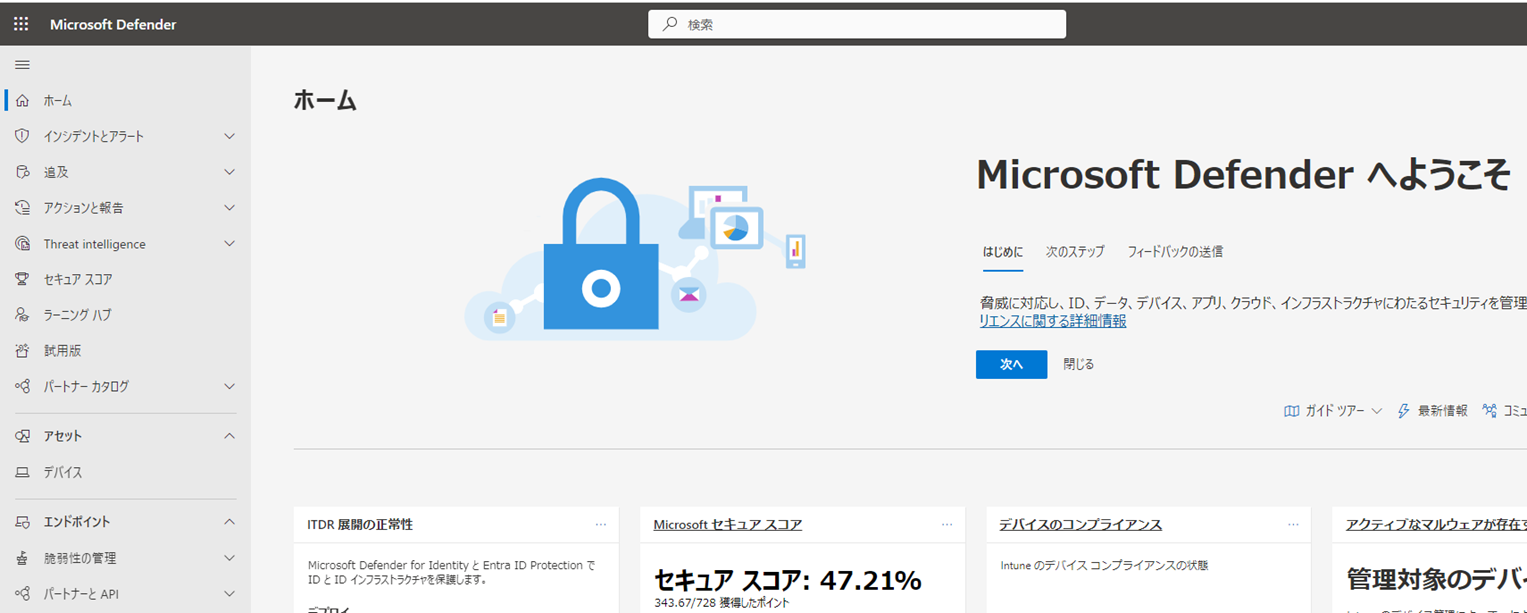Select the 次のステップ tab
Viewport: 1527px width, 613px height.
[x=1075, y=252]
